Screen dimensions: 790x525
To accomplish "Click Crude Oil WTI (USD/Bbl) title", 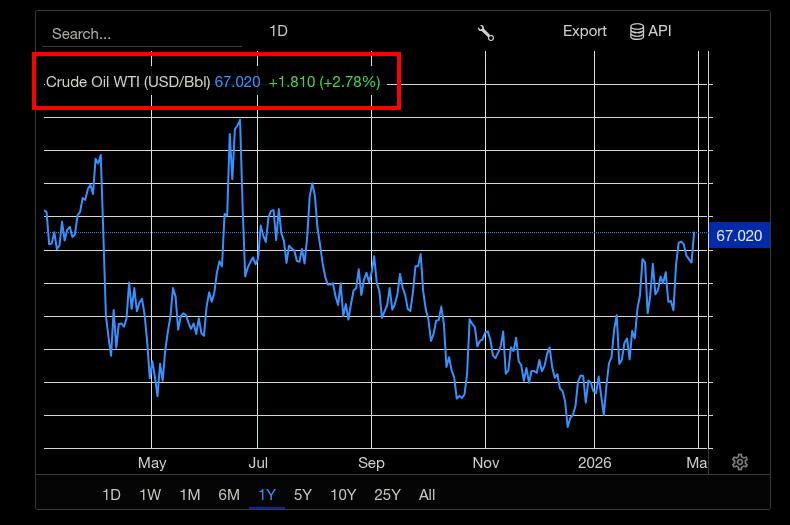I will coord(128,82).
